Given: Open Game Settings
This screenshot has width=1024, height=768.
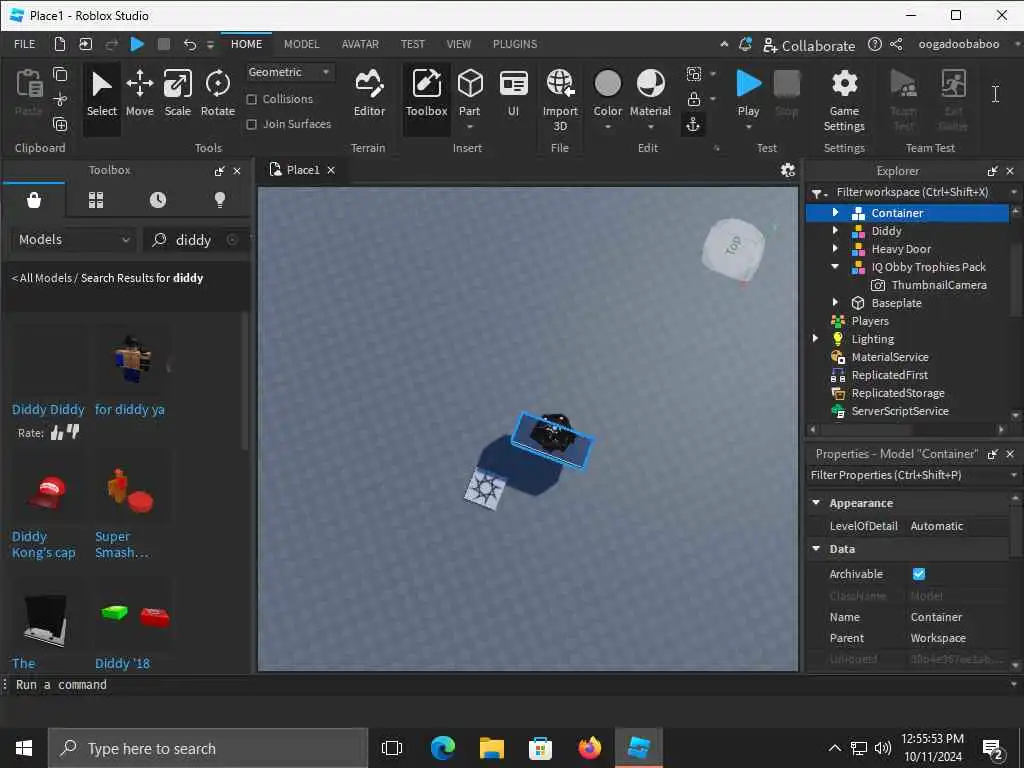Looking at the screenshot, I should [x=844, y=100].
